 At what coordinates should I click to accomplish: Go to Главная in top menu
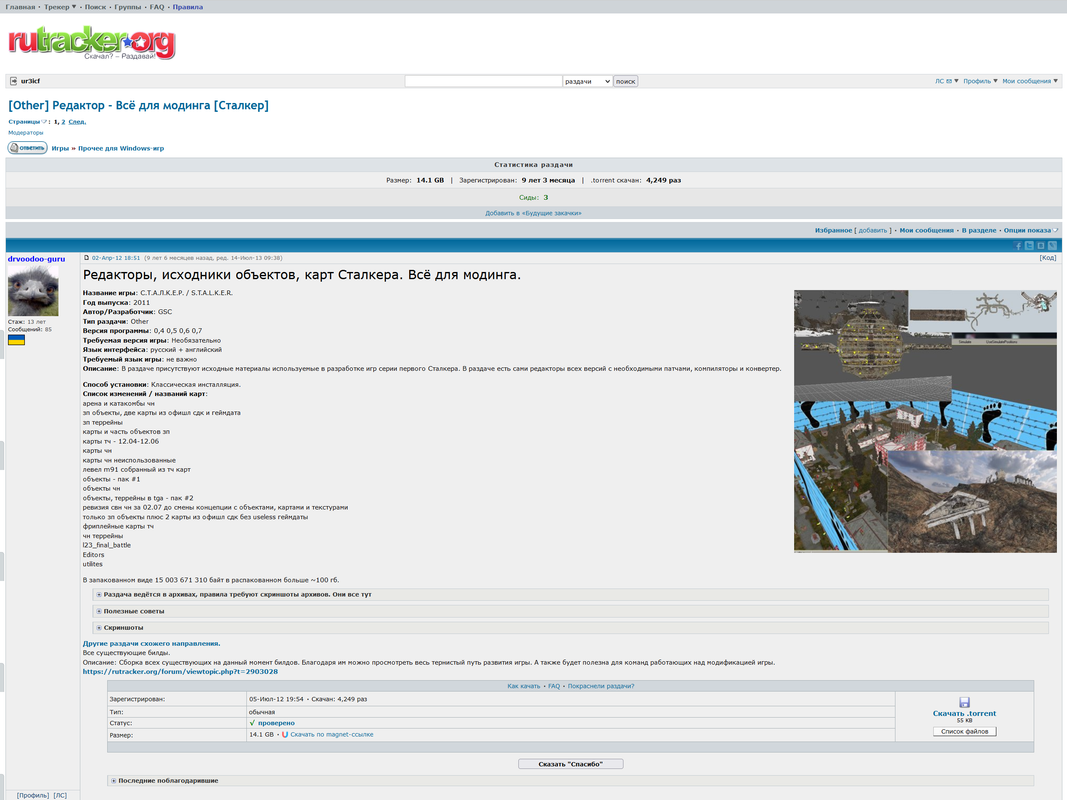pos(20,7)
